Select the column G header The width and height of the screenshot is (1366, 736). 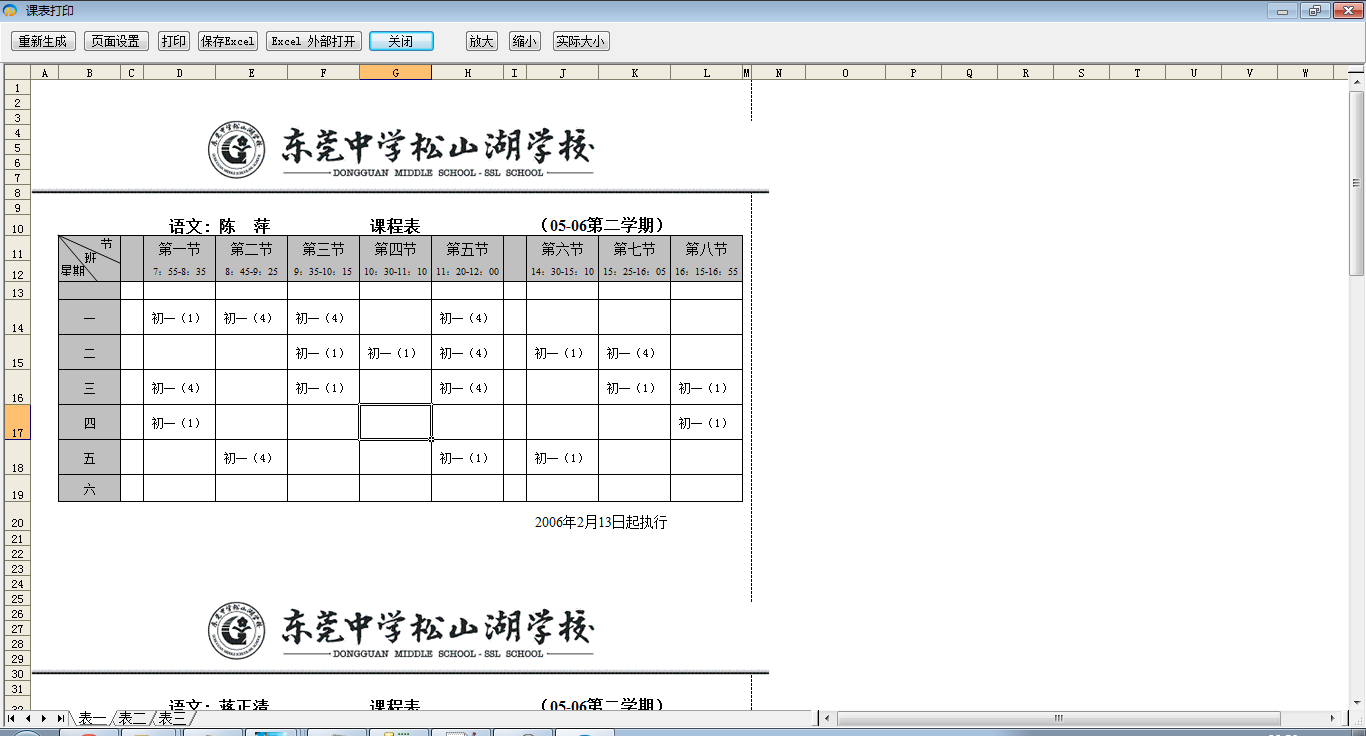tap(395, 73)
